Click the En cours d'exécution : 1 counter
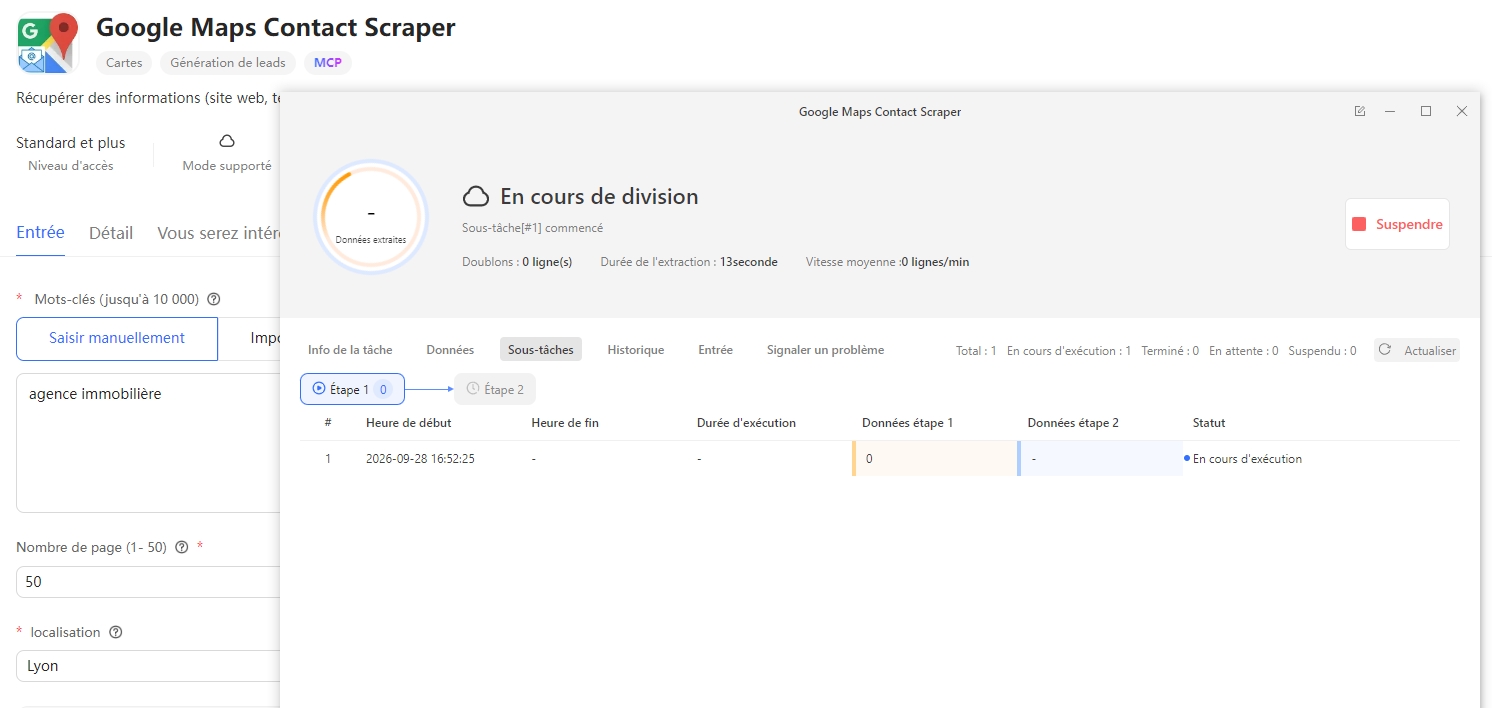1492x708 pixels. click(x=1069, y=351)
